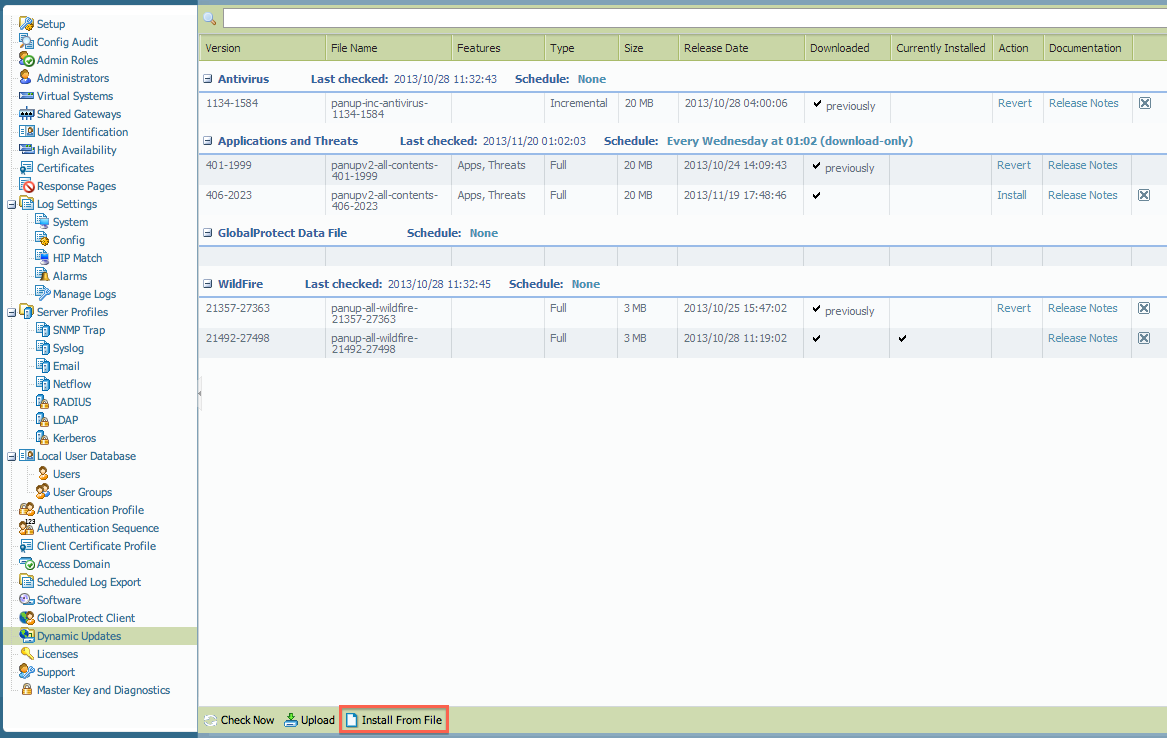1167x738 pixels.
Task: Click Install From File button
Action: [394, 720]
